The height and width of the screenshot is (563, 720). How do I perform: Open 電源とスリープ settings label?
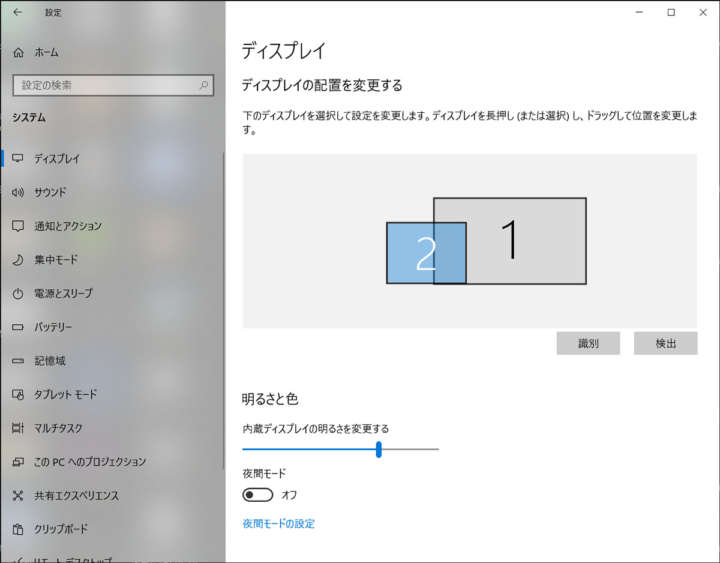(x=63, y=293)
